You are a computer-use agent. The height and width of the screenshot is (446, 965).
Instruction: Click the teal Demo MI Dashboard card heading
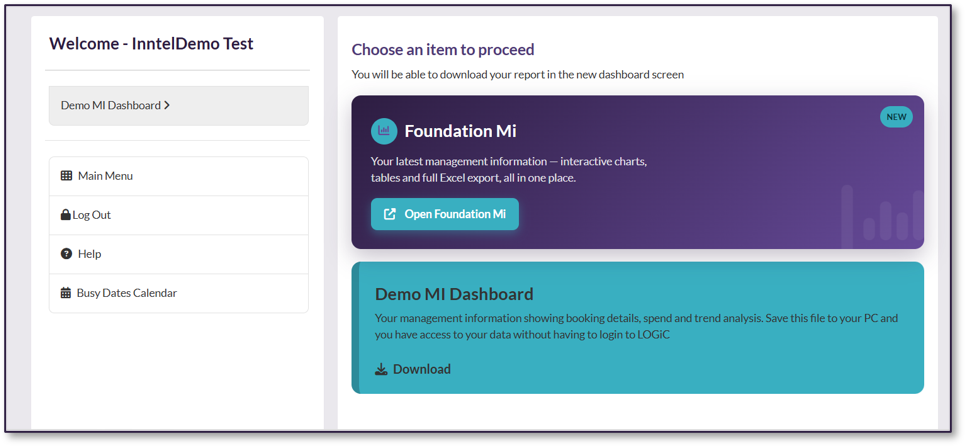454,294
